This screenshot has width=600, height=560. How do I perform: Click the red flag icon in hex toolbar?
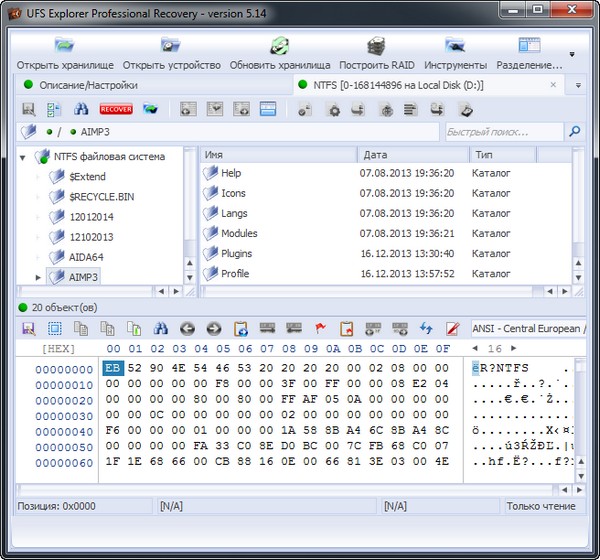click(321, 328)
